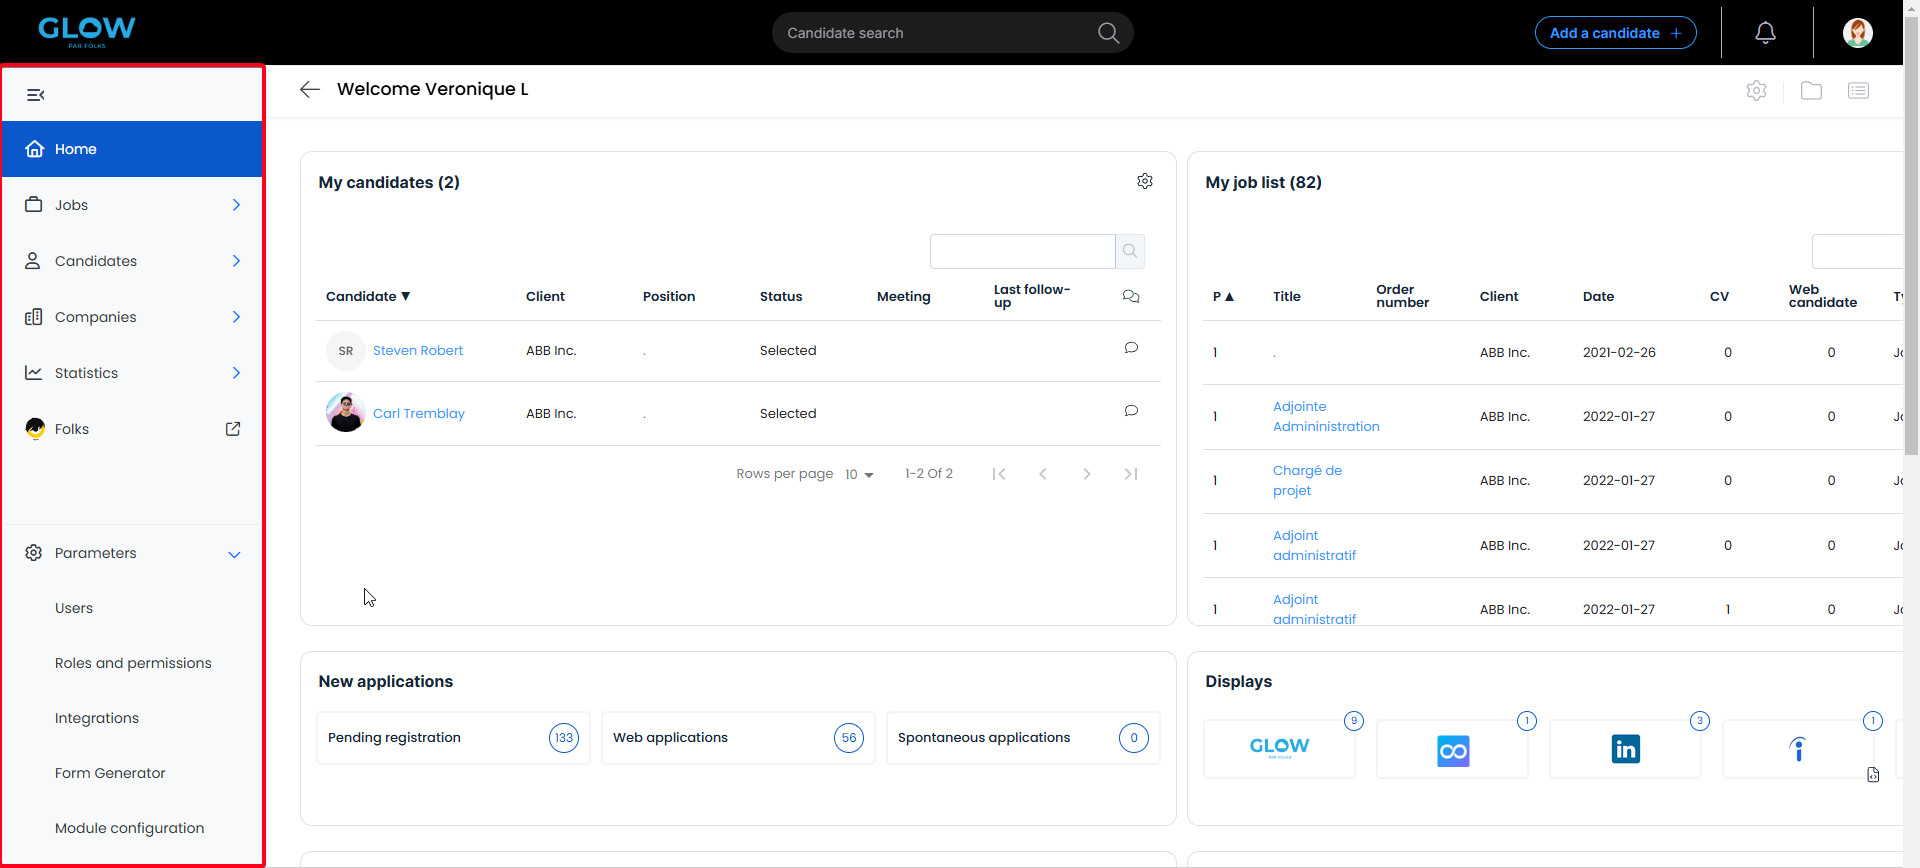Click the list view icon in header

tap(1858, 91)
